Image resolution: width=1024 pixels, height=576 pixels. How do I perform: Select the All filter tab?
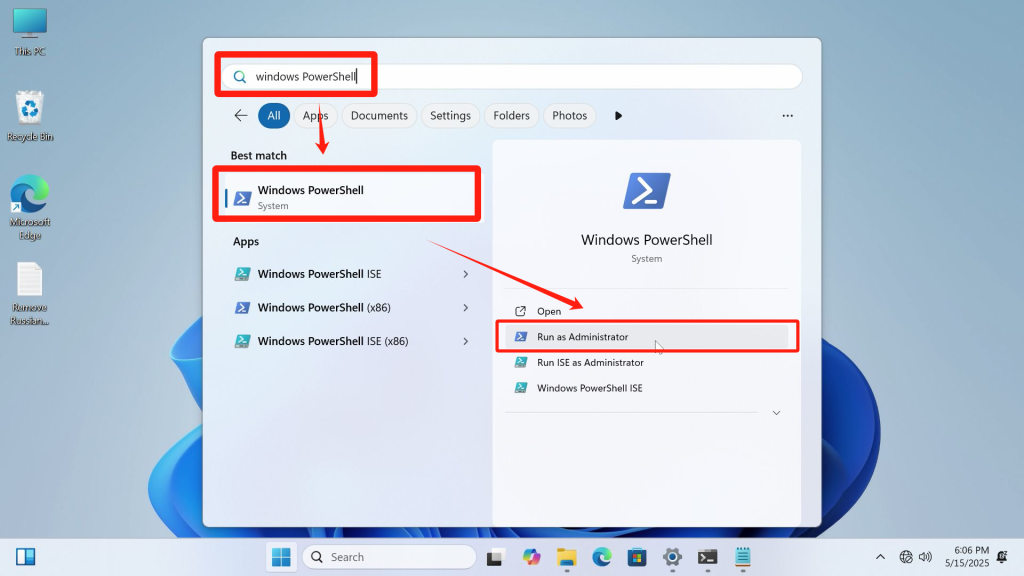coord(274,116)
